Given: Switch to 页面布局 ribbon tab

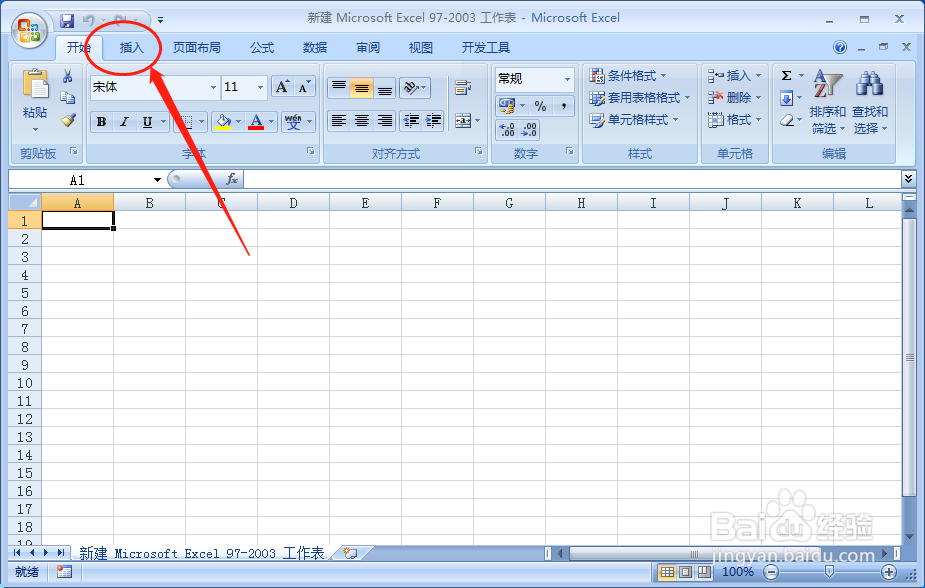Looking at the screenshot, I should tap(196, 48).
